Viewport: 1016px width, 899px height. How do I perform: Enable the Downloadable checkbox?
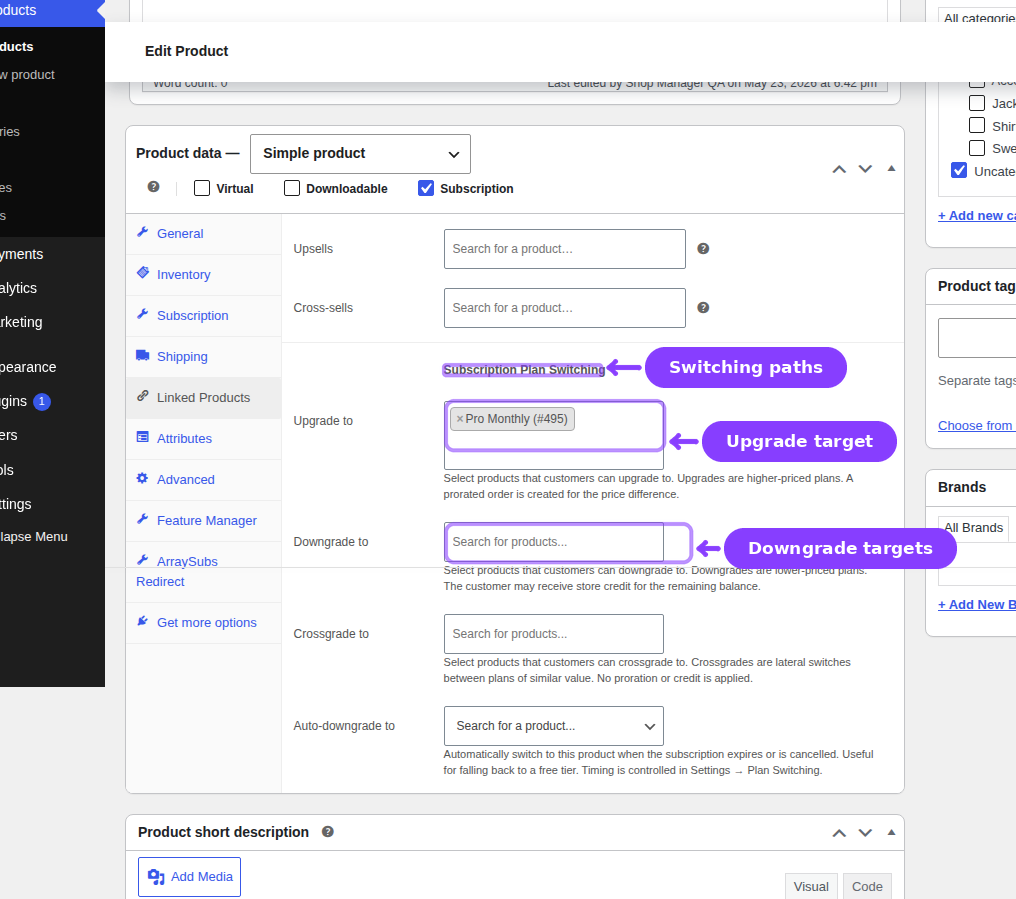(292, 188)
